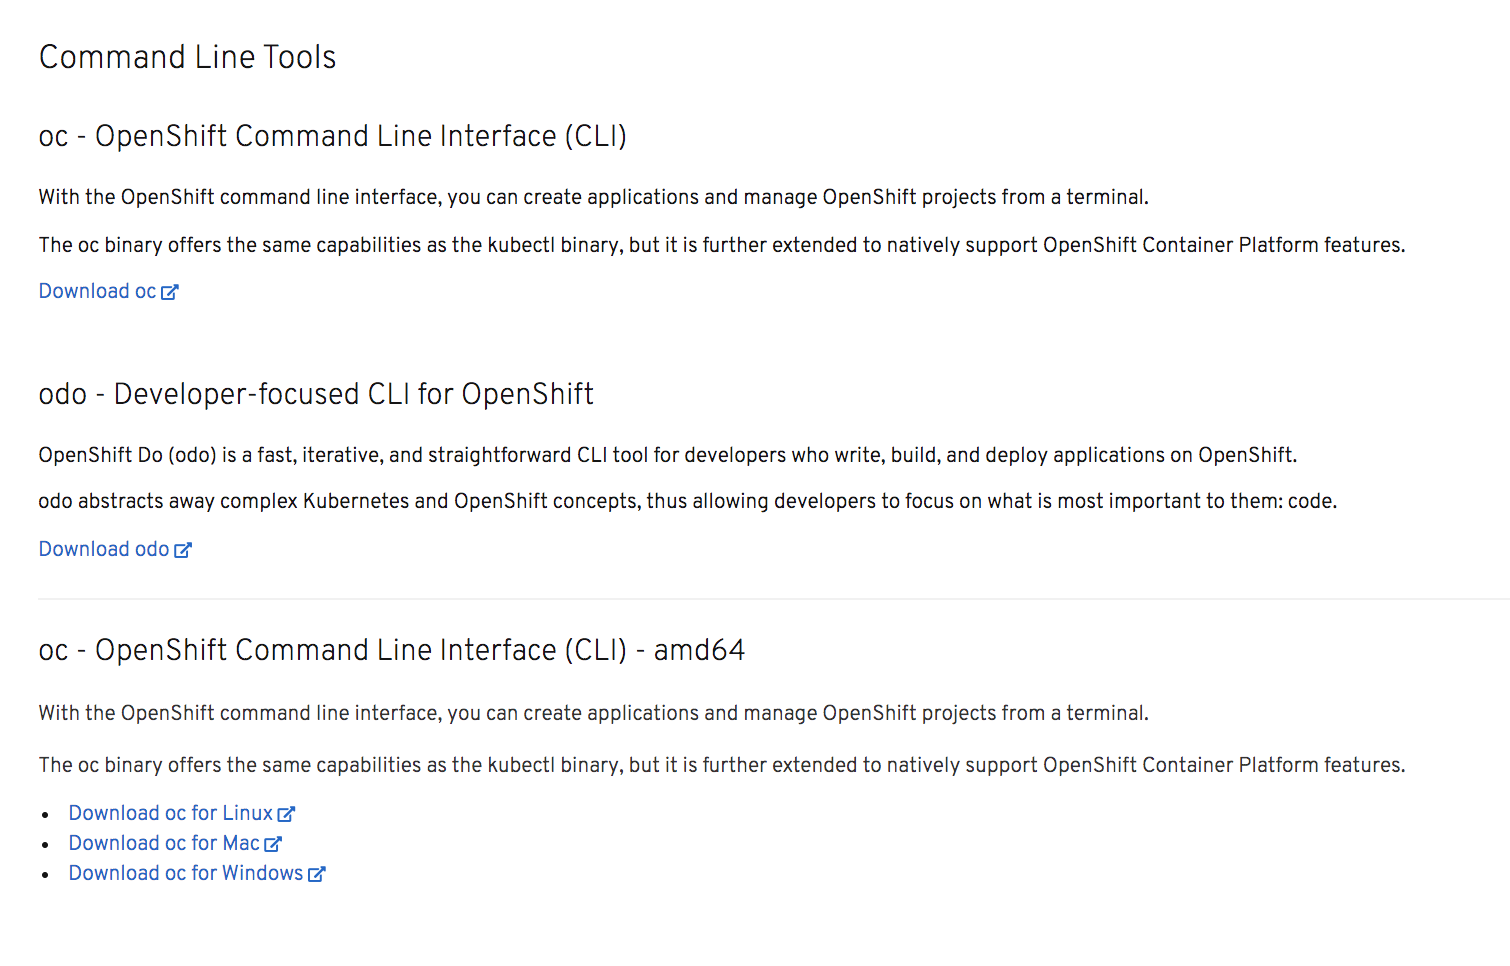Click external-link icon after Download oc for Mac
This screenshot has width=1510, height=966.
tap(273, 844)
